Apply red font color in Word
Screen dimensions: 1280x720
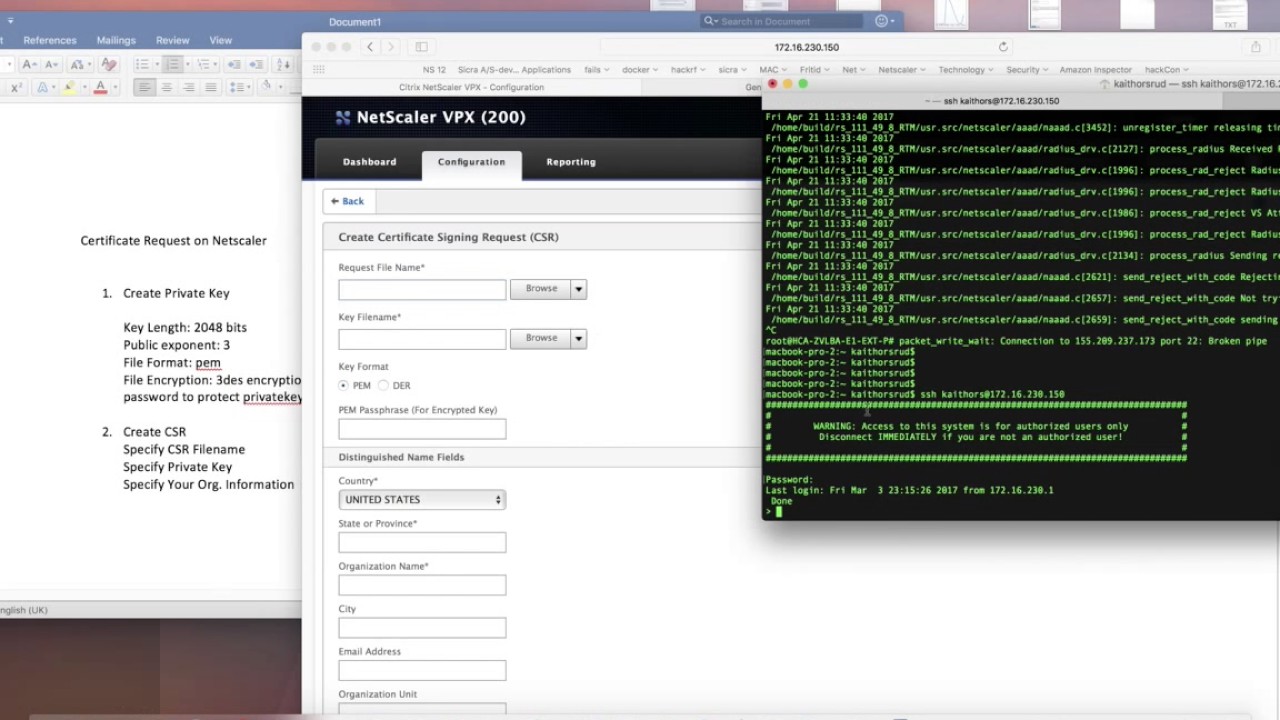tap(100, 87)
